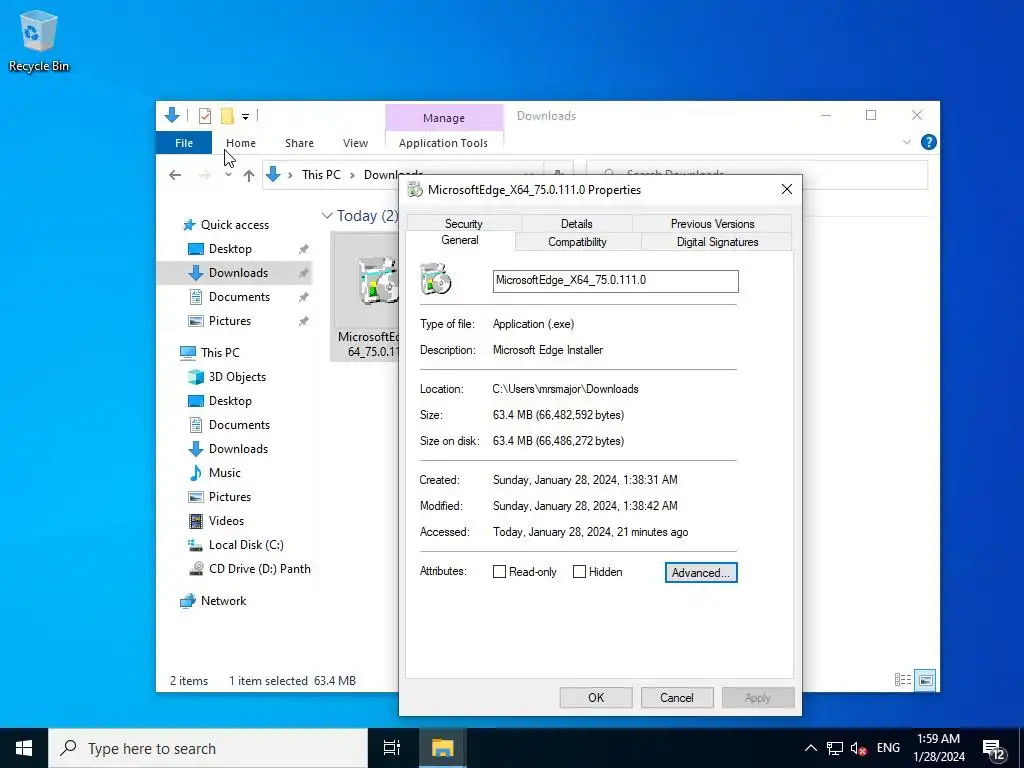Select pinned Downloads under Quick access
1024x768 pixels.
coord(238,273)
